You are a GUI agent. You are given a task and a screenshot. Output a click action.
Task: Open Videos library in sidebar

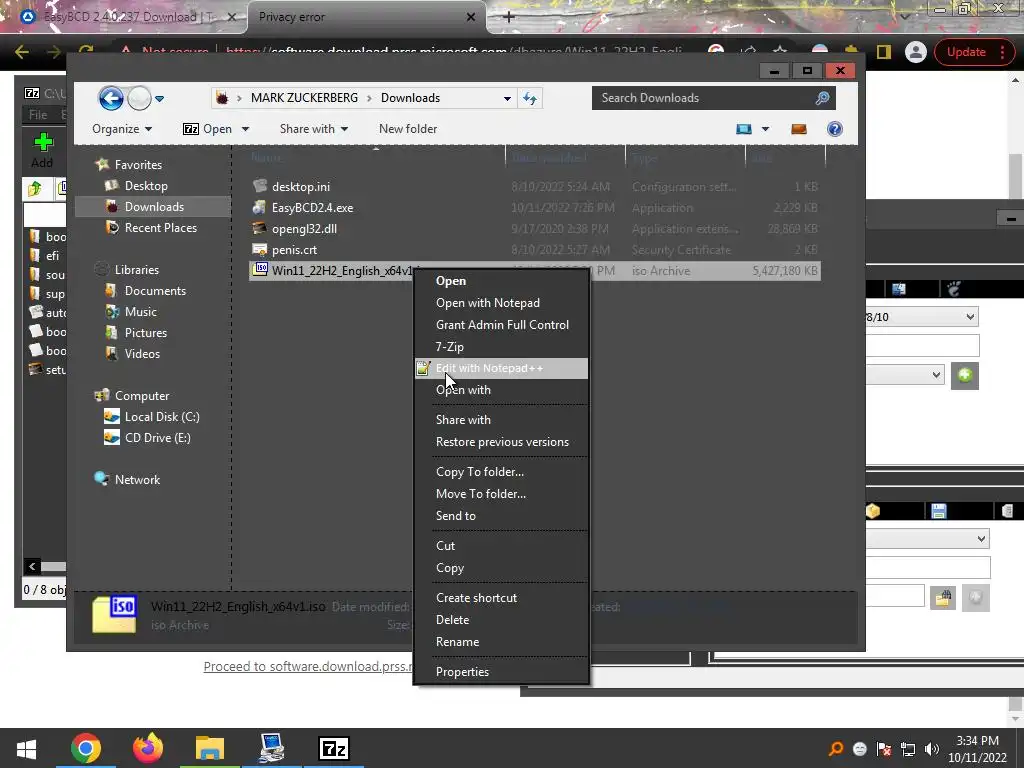(x=142, y=353)
